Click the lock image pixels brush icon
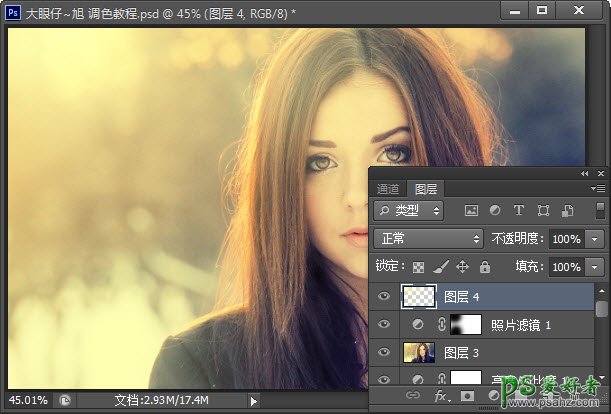The width and height of the screenshot is (611, 414). 441,267
